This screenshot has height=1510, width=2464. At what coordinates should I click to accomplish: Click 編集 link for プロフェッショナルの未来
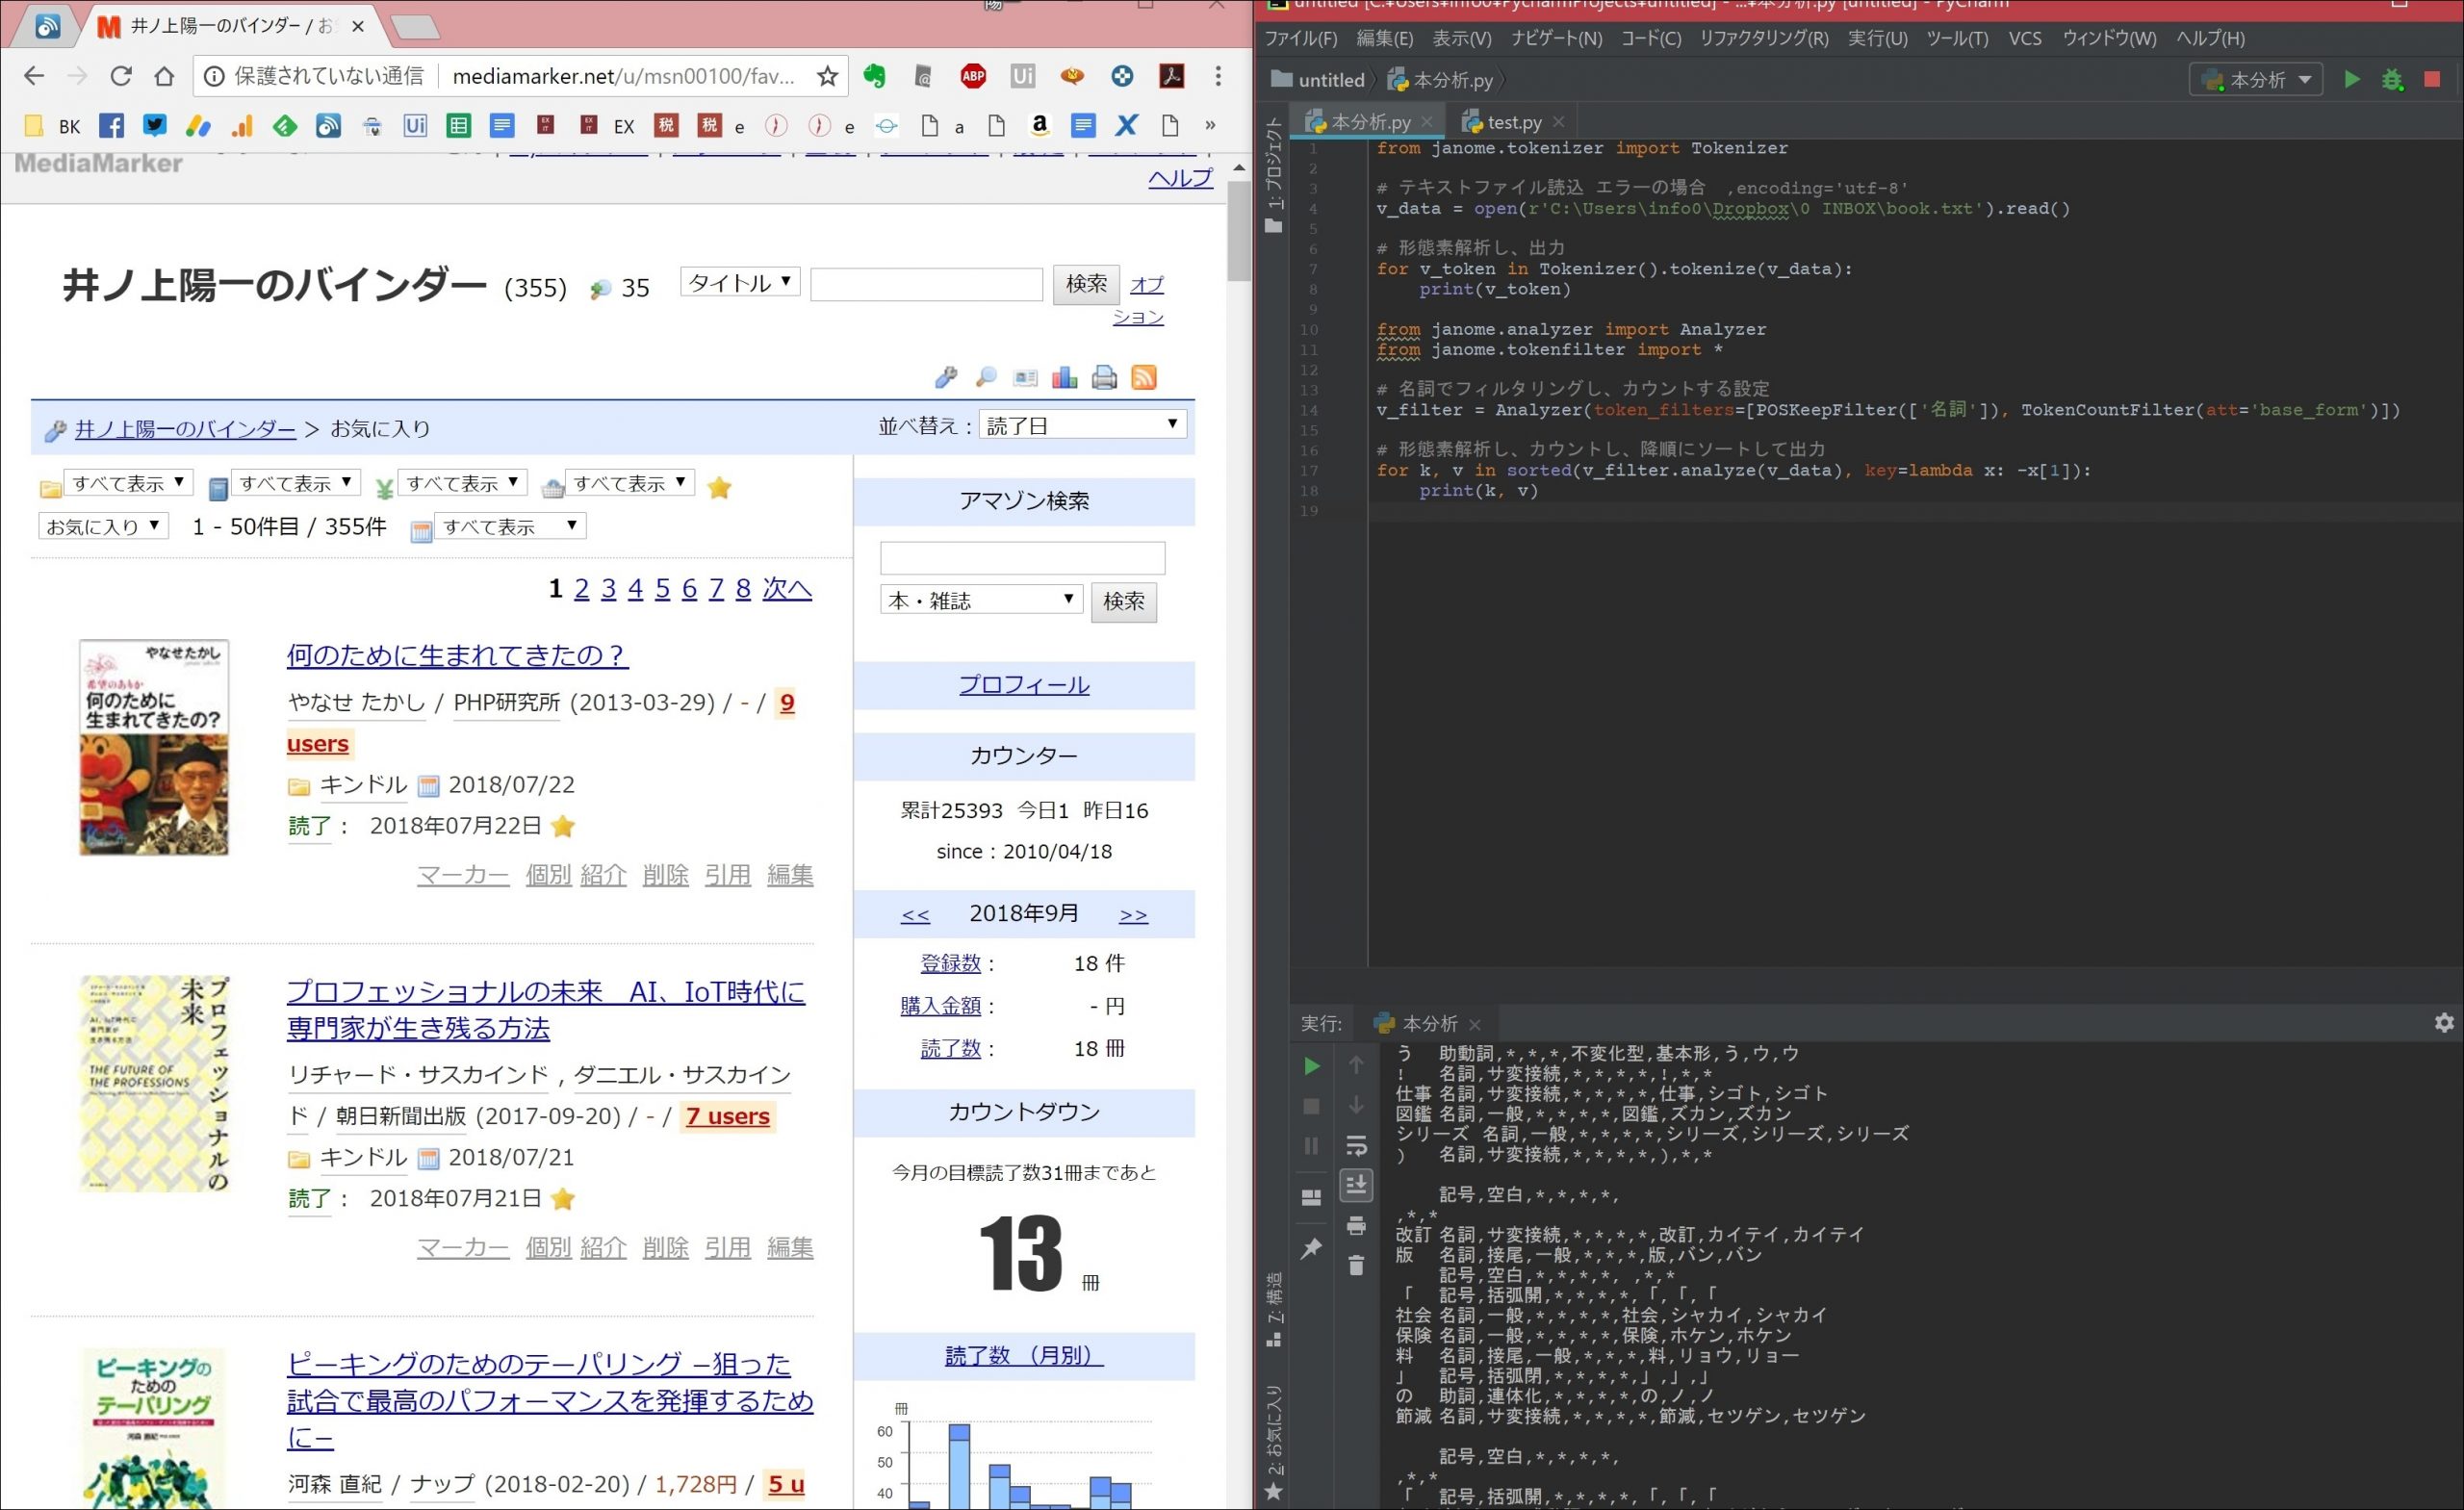click(x=790, y=1247)
